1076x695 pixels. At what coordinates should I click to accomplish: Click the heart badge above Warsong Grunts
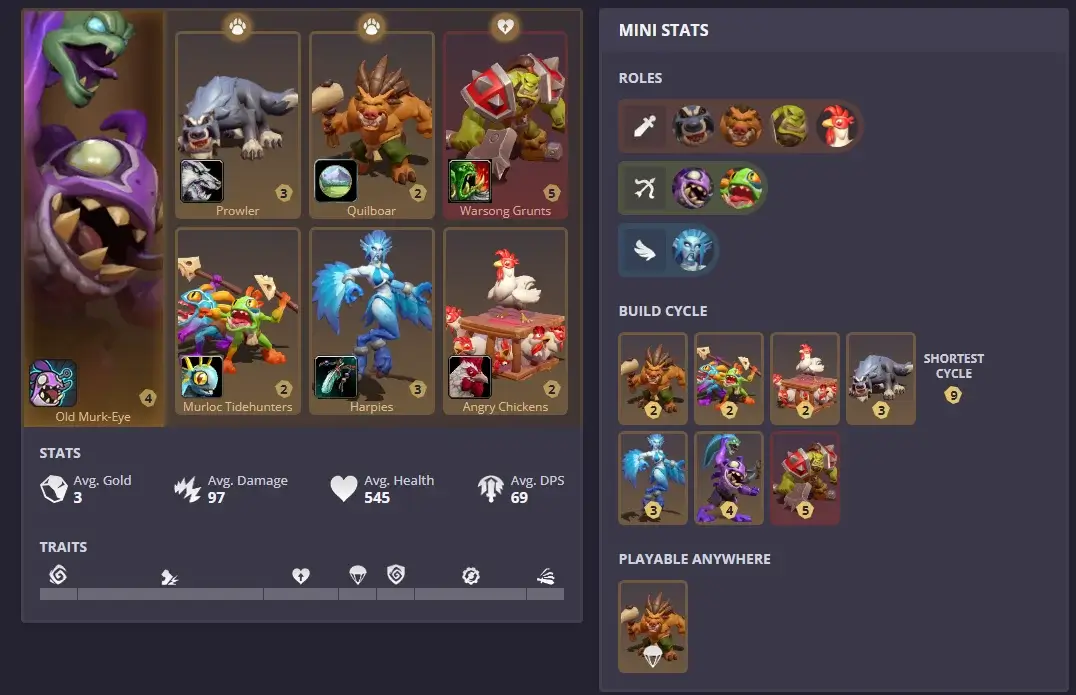click(x=505, y=27)
